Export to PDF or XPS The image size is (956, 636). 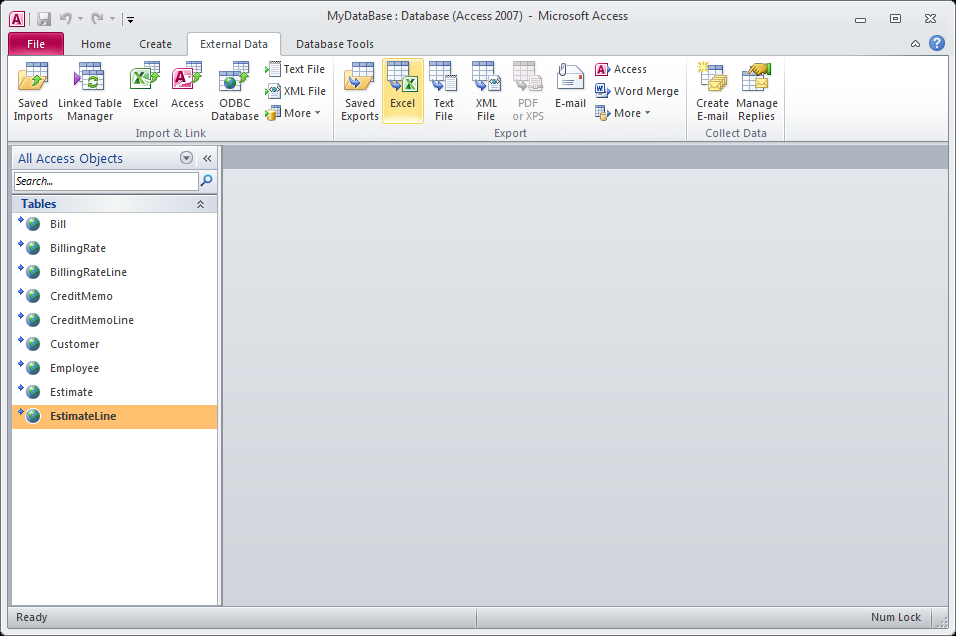pos(528,91)
